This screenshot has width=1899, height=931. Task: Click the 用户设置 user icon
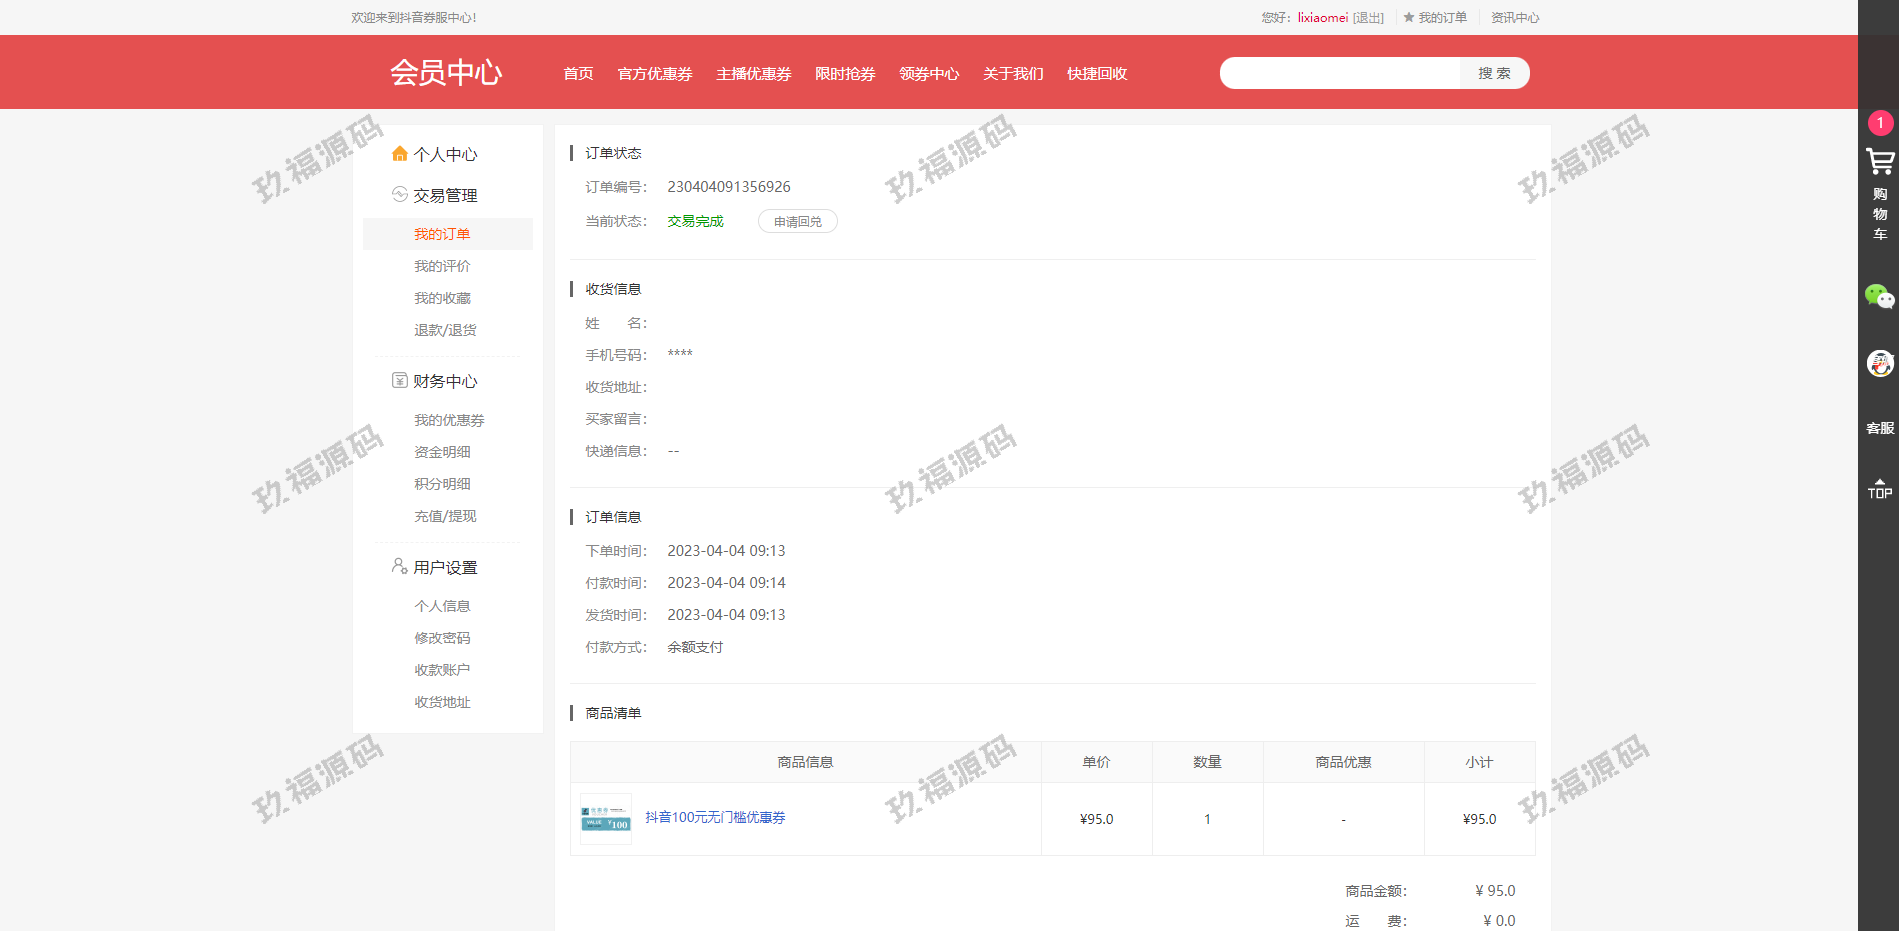400,566
